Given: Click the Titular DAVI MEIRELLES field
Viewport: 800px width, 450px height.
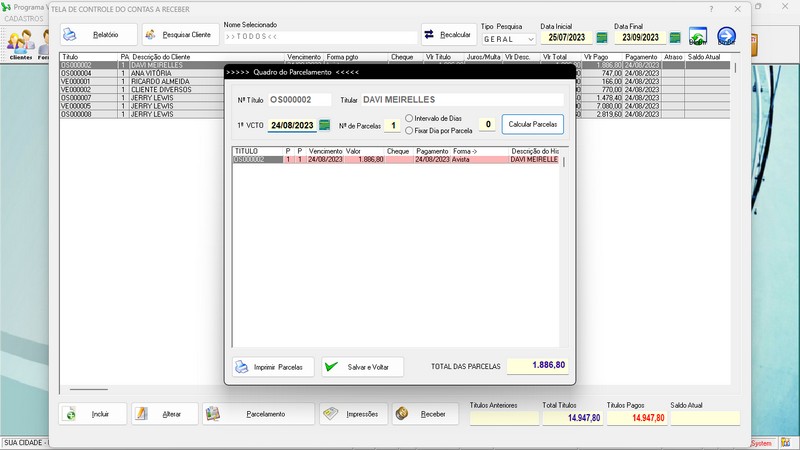Looking at the screenshot, I should tap(462, 99).
